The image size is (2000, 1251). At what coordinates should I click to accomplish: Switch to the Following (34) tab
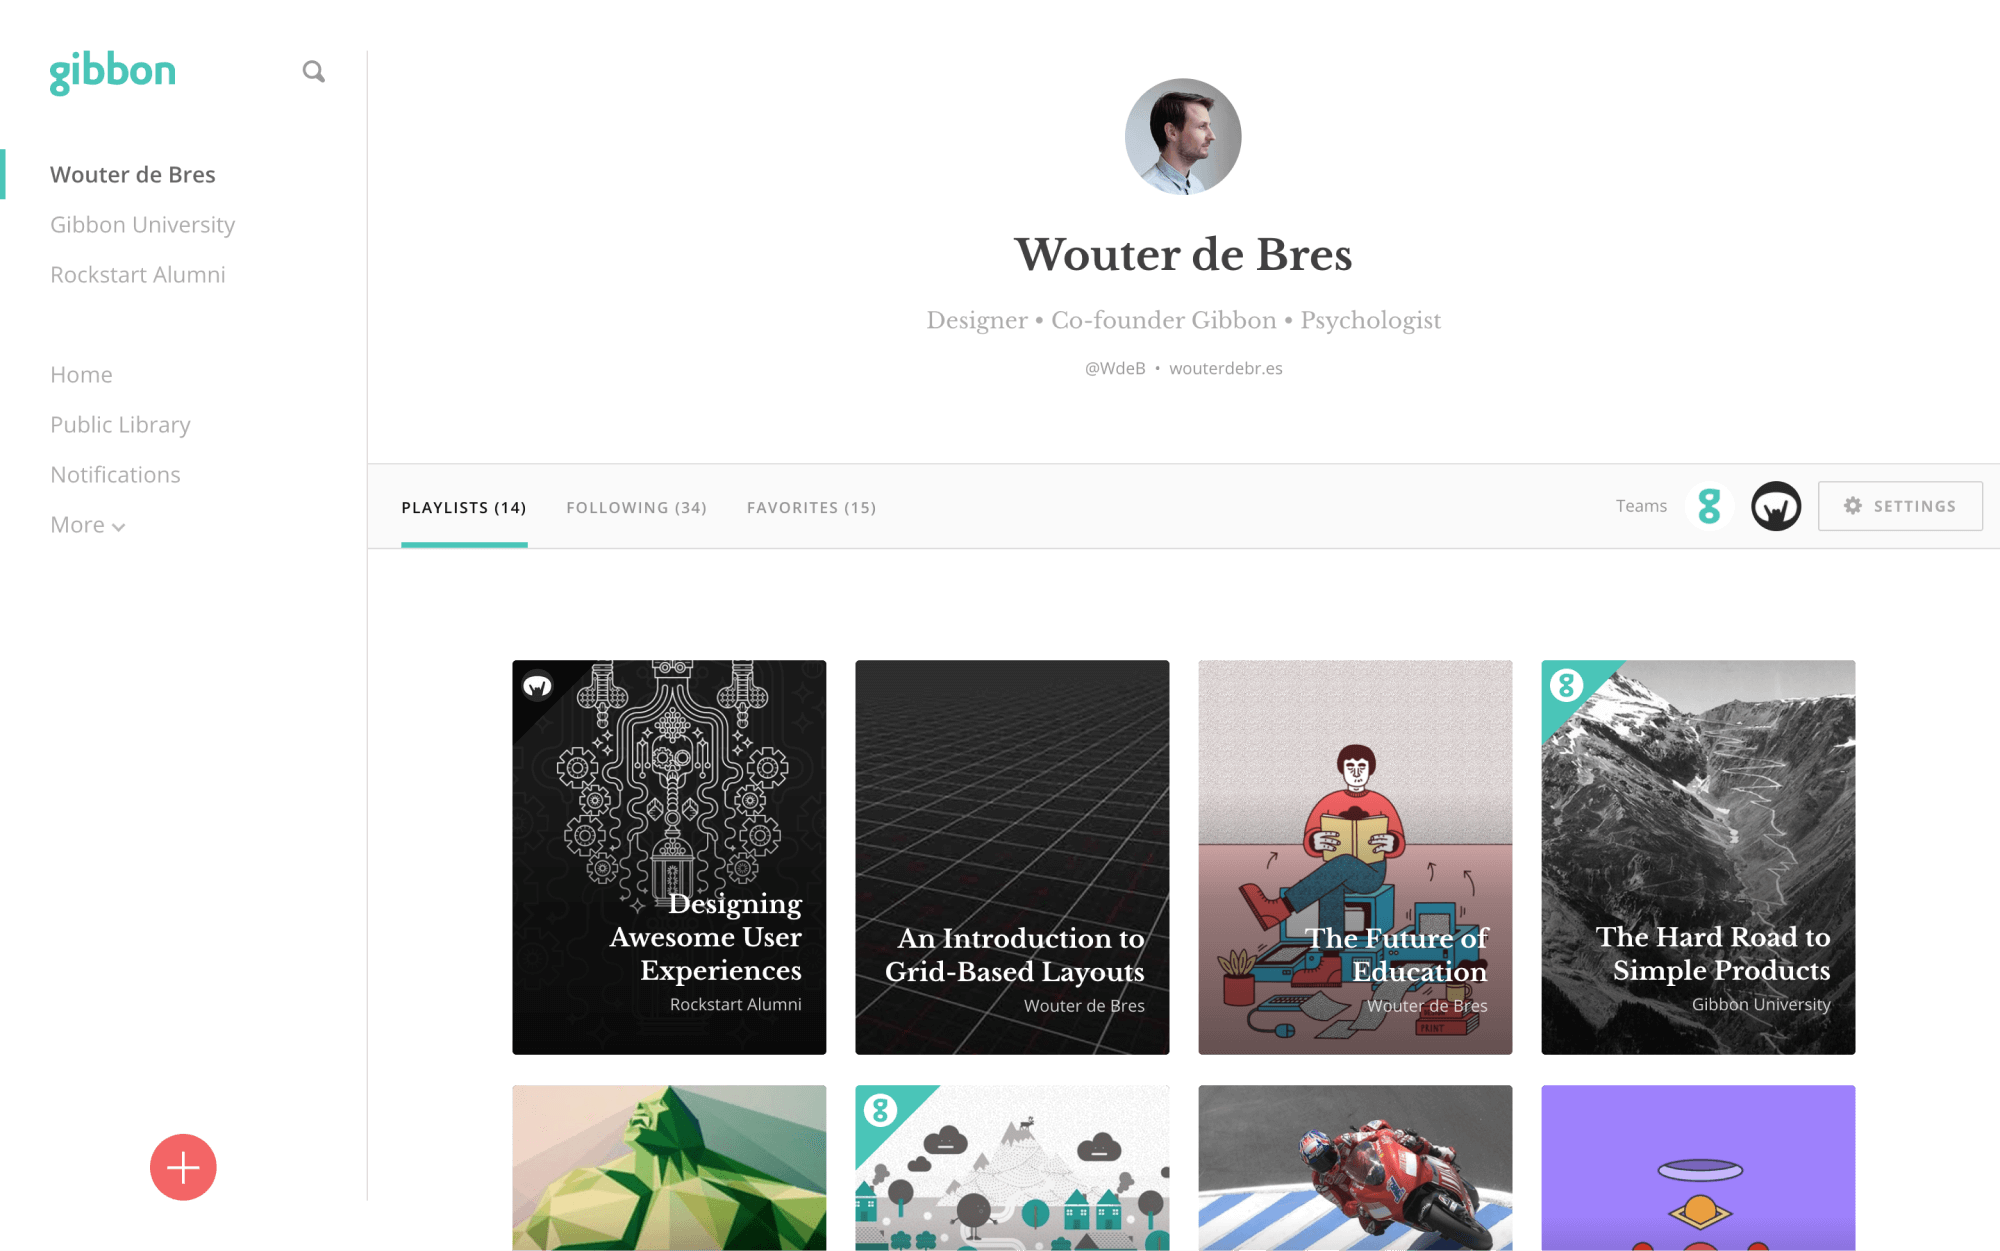pyautogui.click(x=636, y=508)
